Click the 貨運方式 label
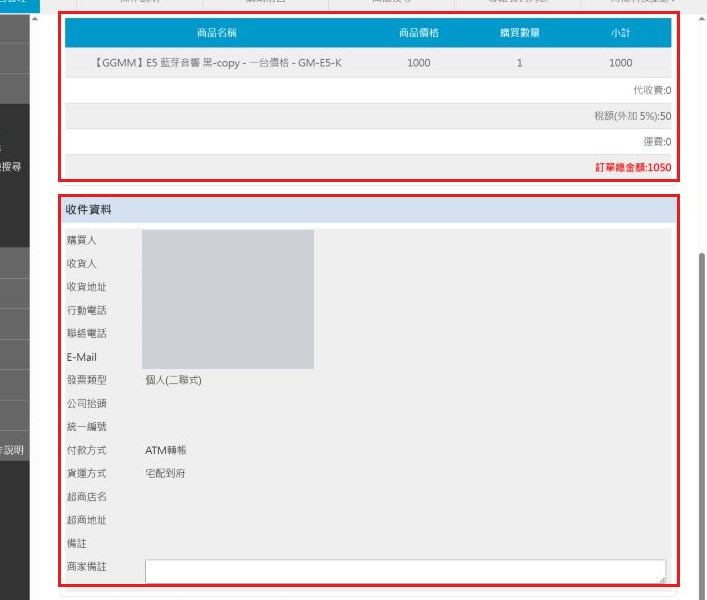Screen dimensions: 707x600 point(86,473)
